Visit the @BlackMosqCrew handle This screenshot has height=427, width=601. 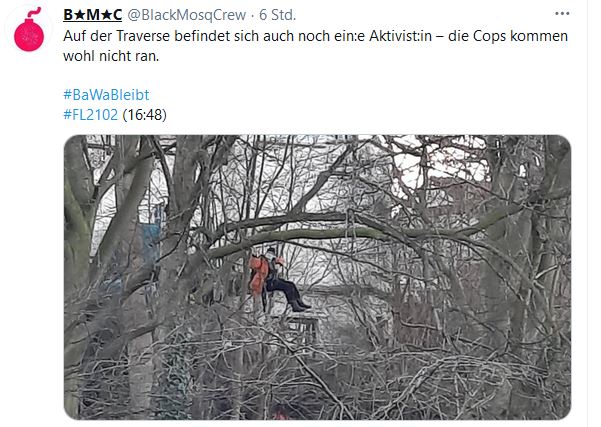(x=186, y=15)
